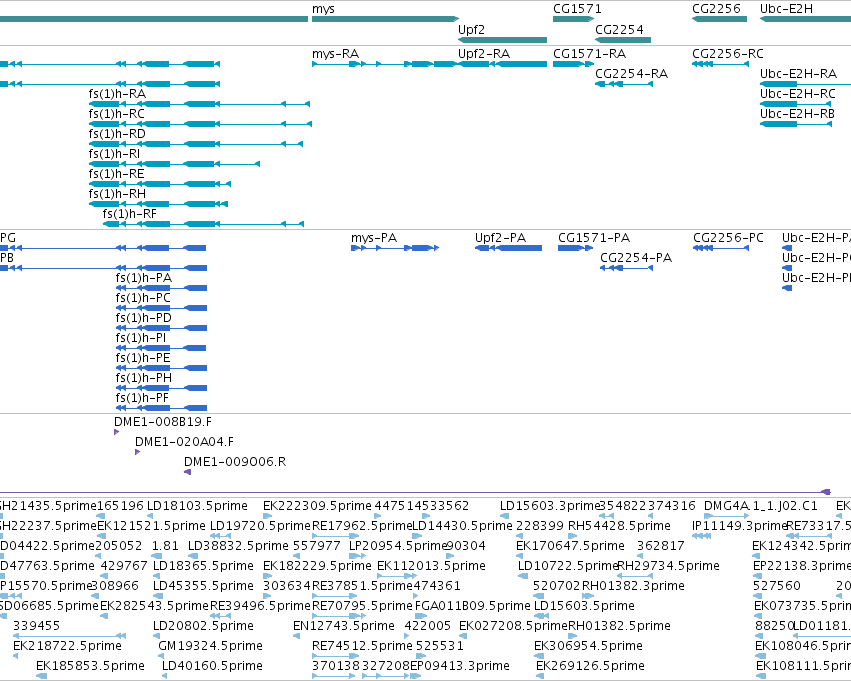The image size is (851, 681).
Task: Click the CG1571 gene feature
Action: [x=573, y=19]
